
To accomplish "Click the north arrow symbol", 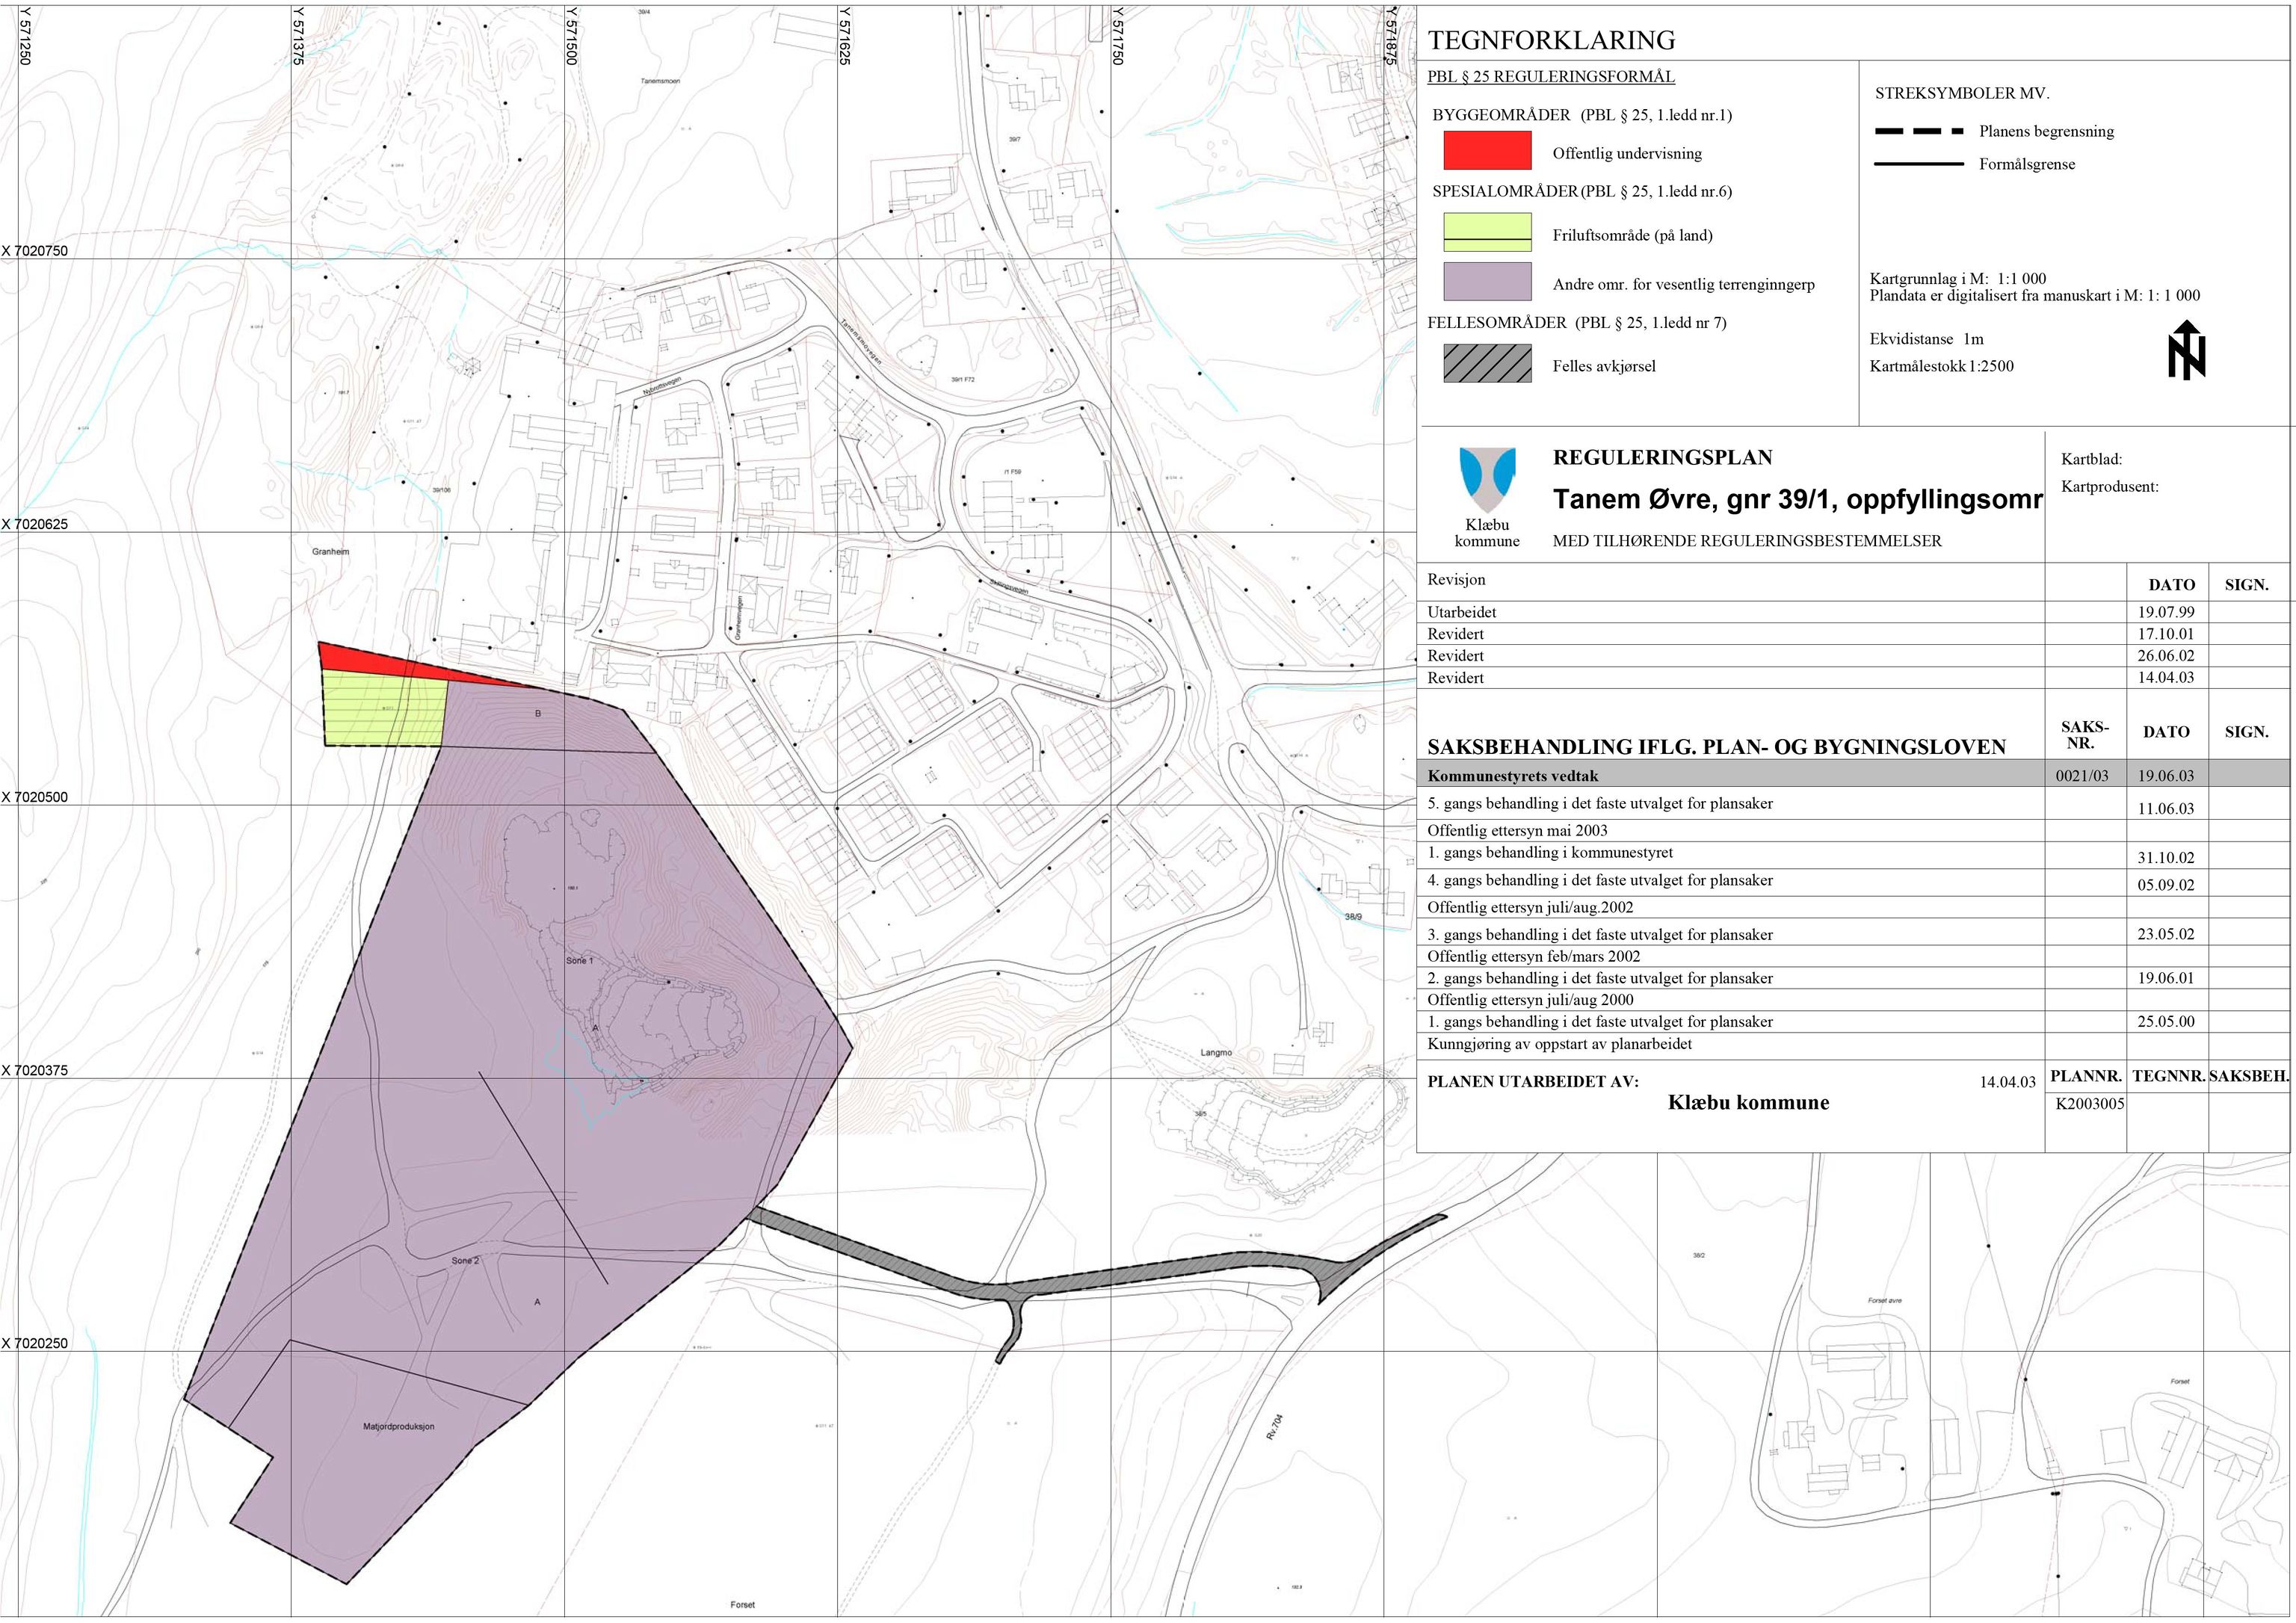I will coord(2186,350).
